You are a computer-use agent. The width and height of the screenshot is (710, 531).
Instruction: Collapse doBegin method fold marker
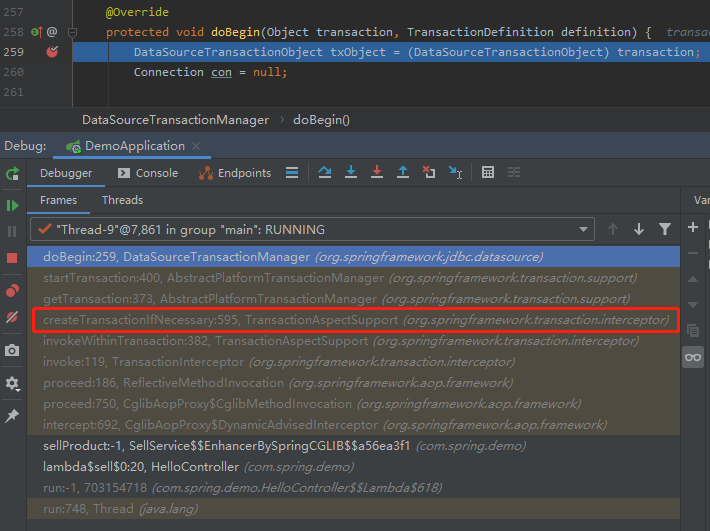(x=72, y=32)
